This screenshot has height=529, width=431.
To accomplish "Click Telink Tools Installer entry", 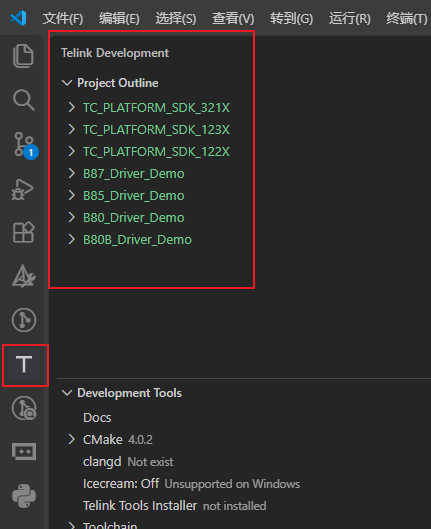I will [140, 505].
